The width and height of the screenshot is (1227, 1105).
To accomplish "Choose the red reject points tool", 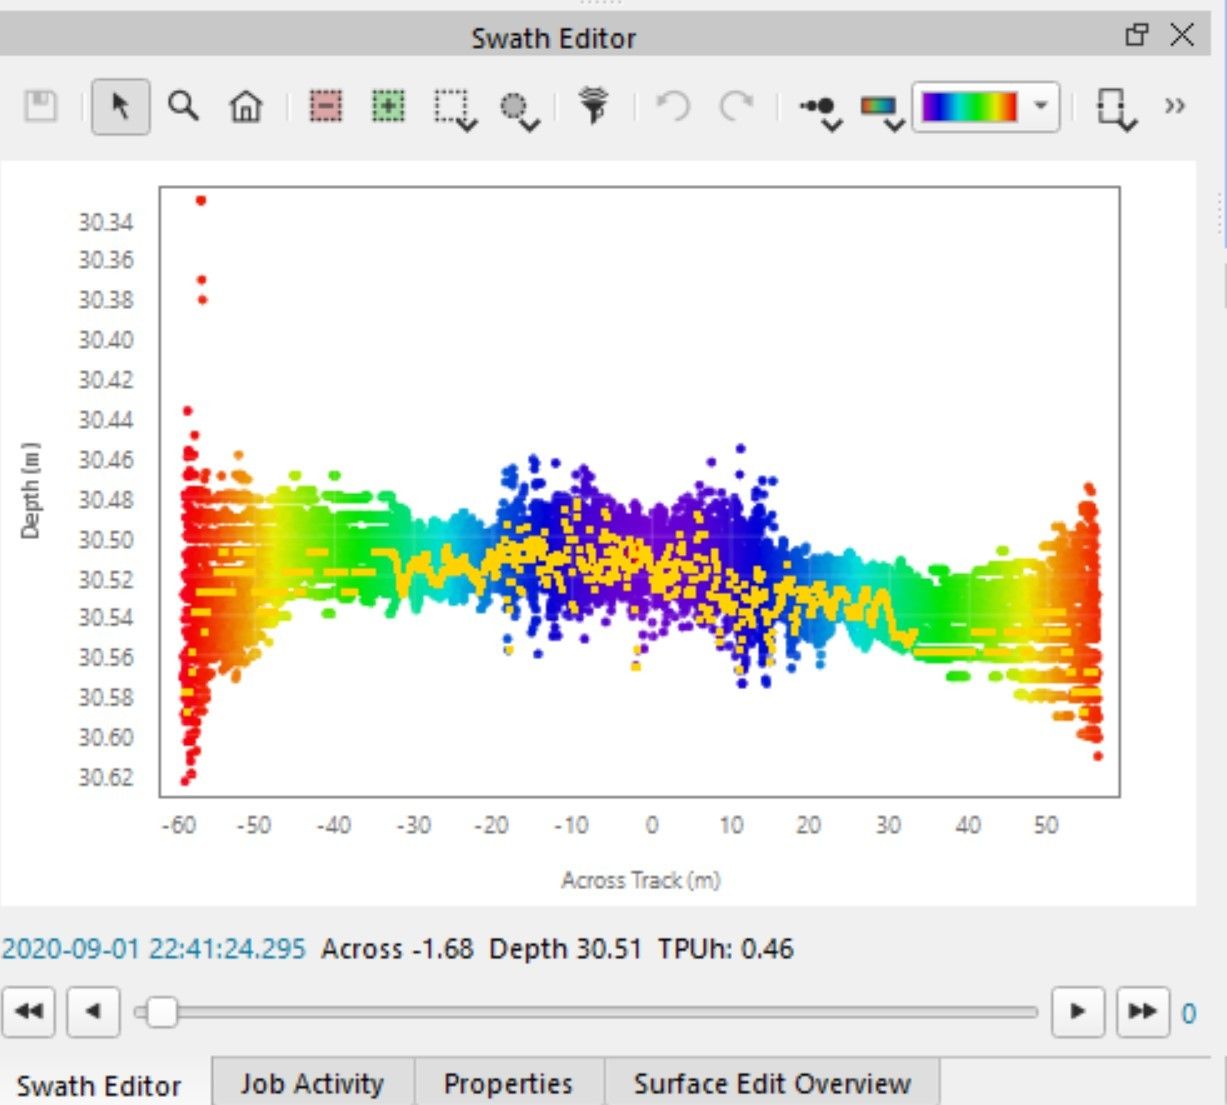I will coord(326,106).
